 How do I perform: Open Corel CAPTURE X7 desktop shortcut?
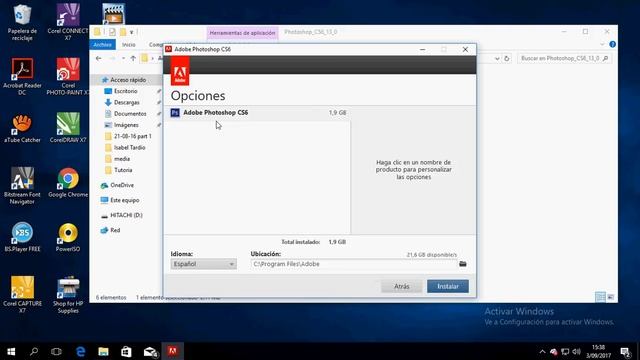22,295
